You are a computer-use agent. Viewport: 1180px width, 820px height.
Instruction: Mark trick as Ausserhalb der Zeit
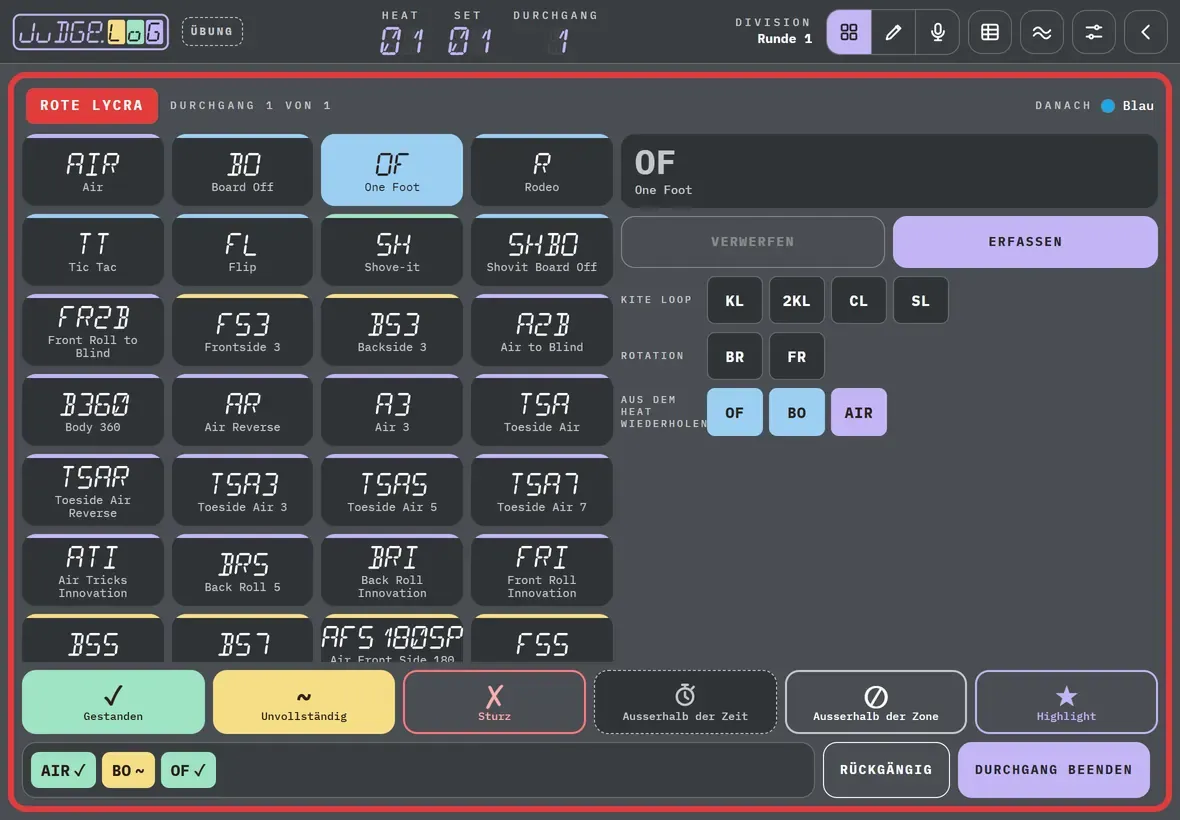click(x=685, y=702)
